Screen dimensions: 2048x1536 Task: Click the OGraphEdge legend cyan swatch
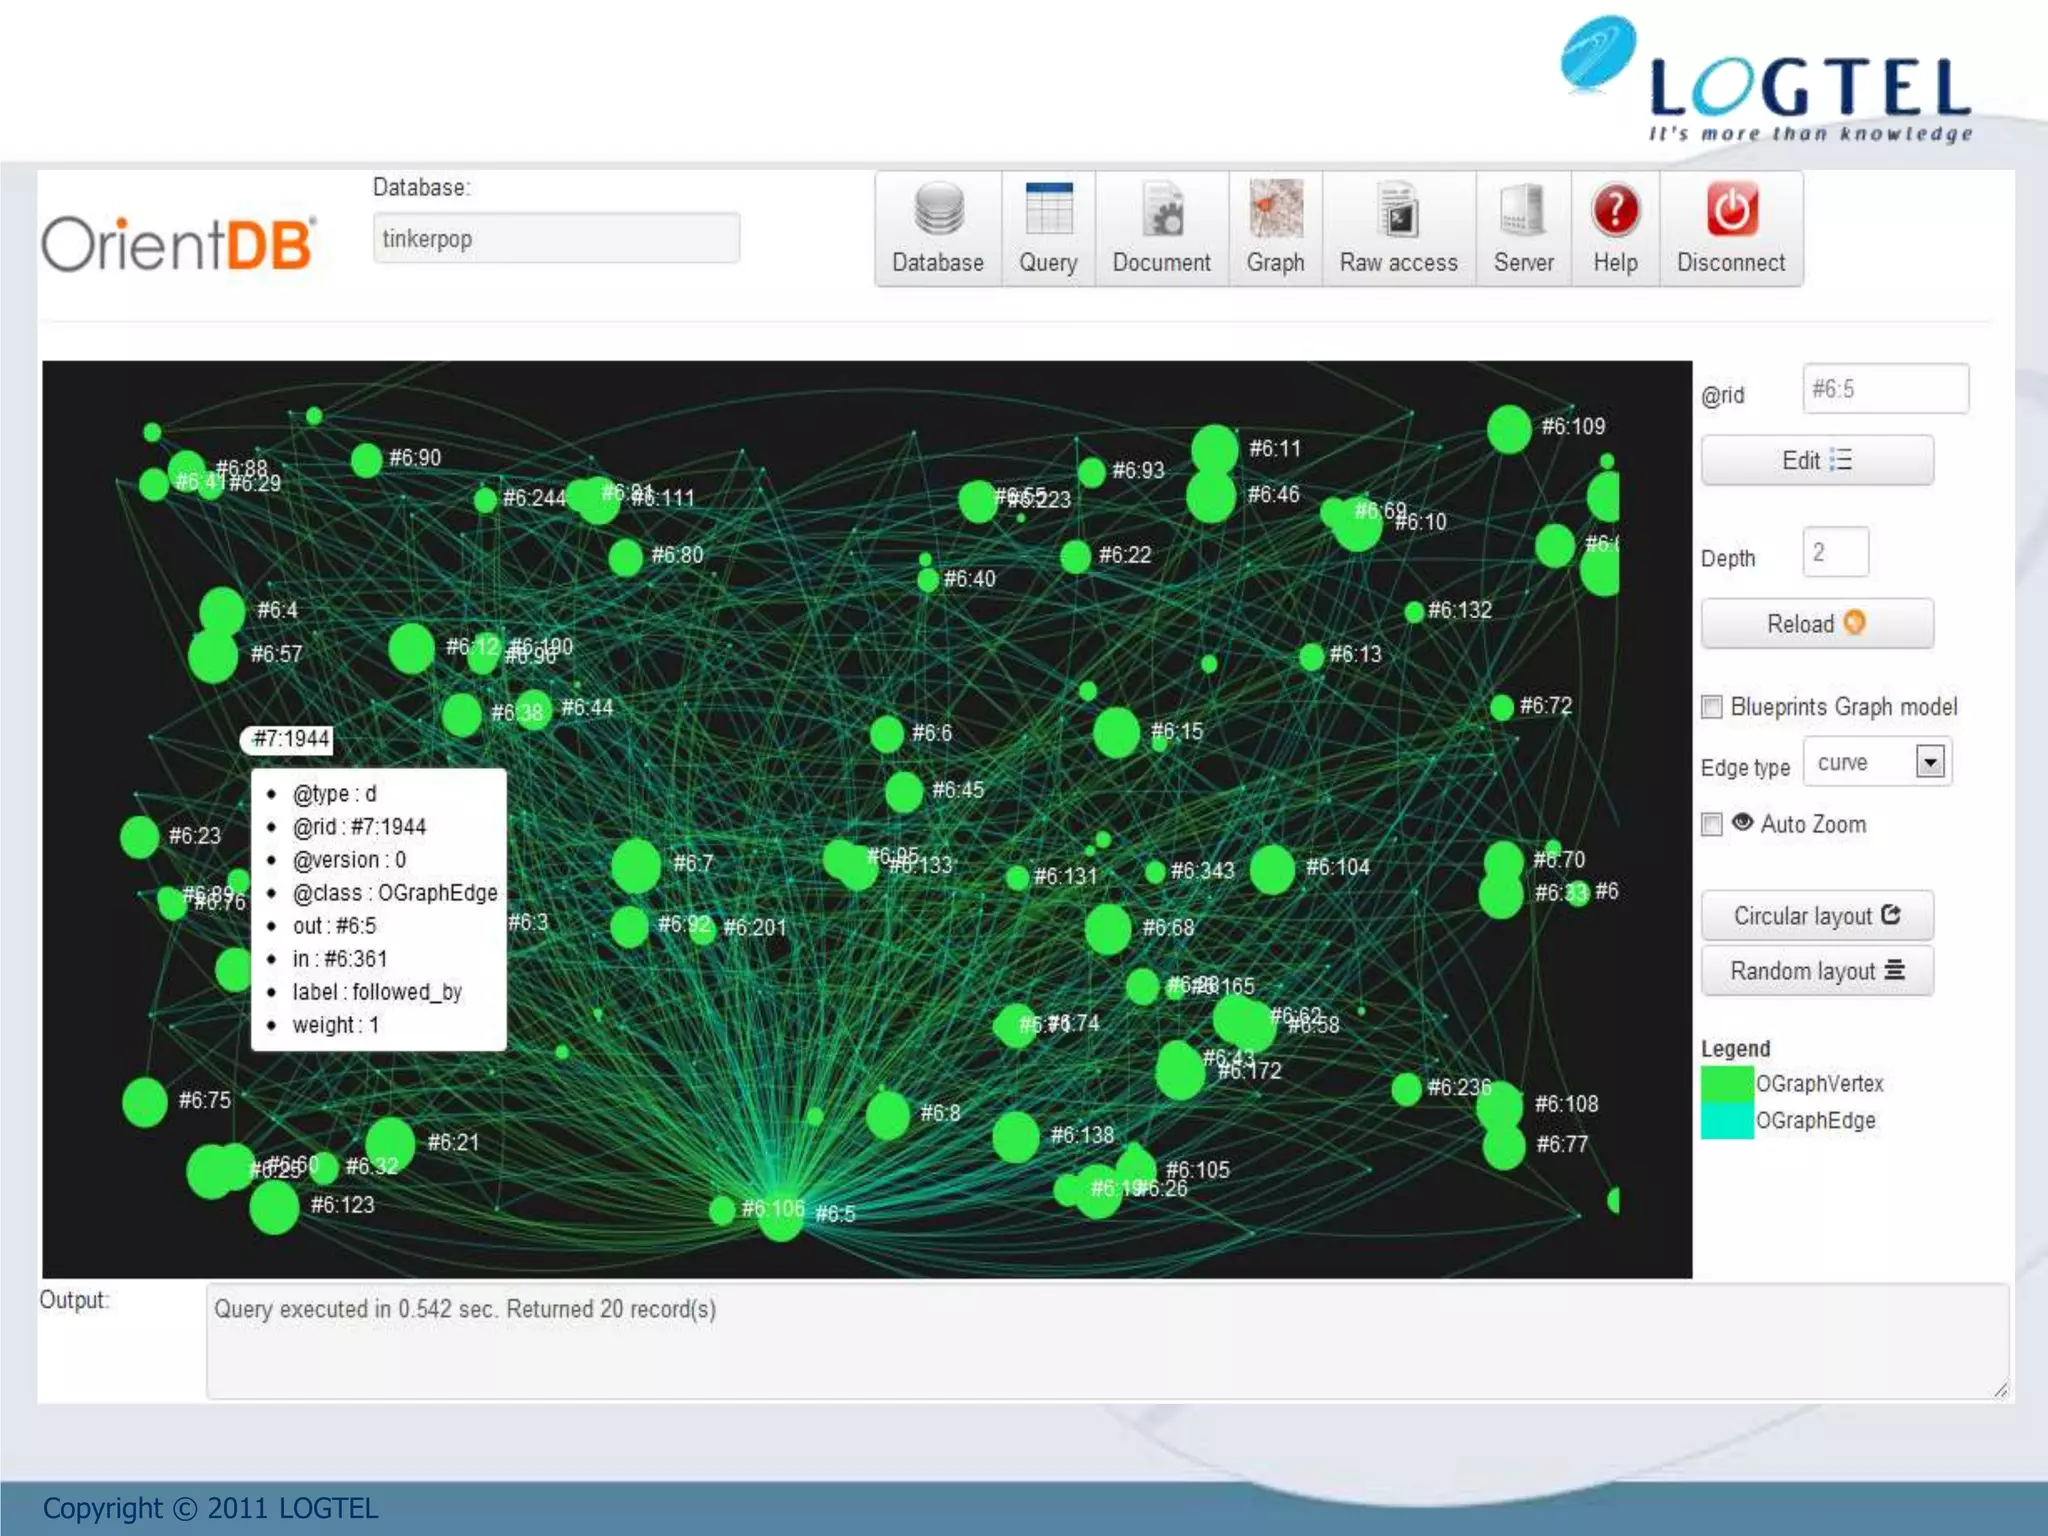(x=1727, y=1120)
